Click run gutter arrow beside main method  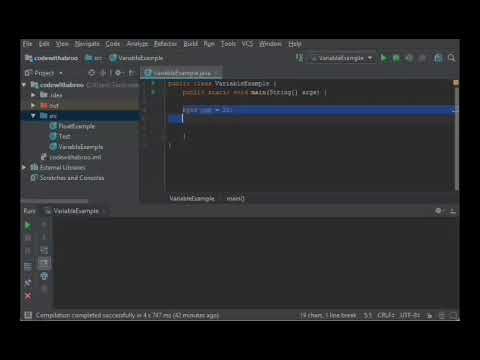pyautogui.click(x=153, y=92)
